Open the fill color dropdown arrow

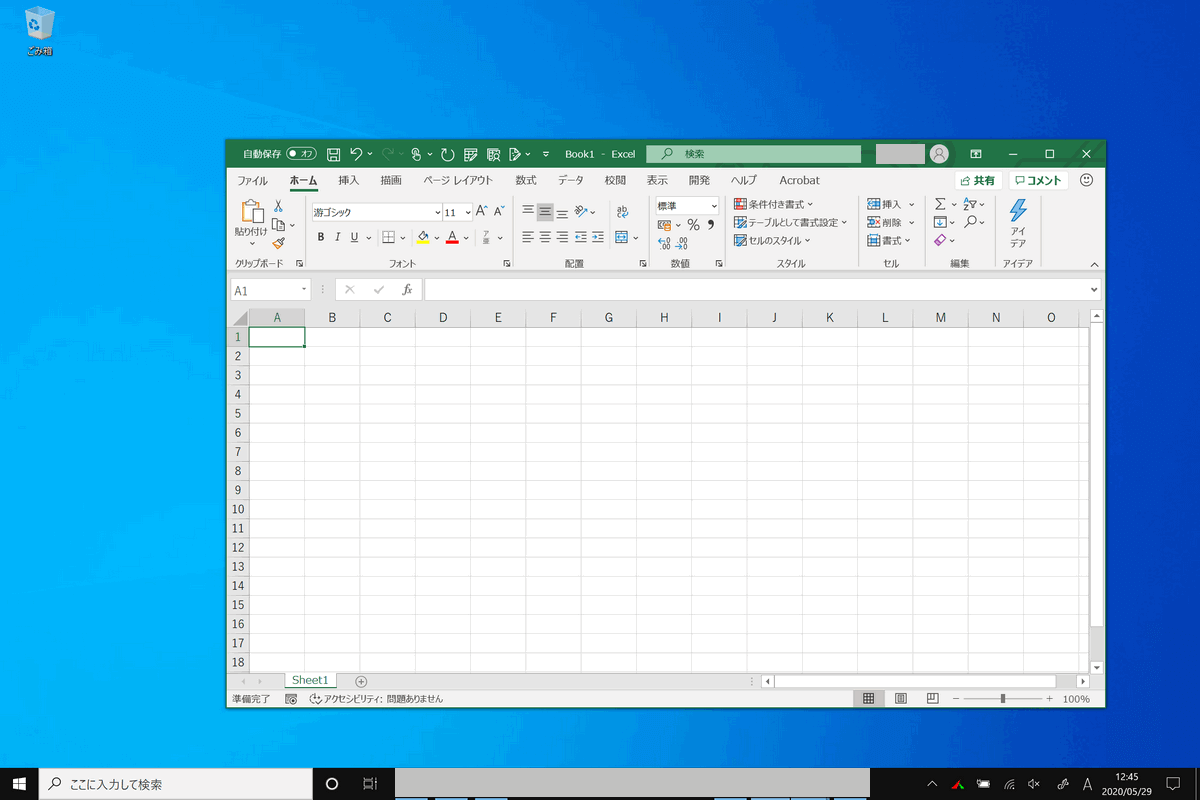coord(437,238)
